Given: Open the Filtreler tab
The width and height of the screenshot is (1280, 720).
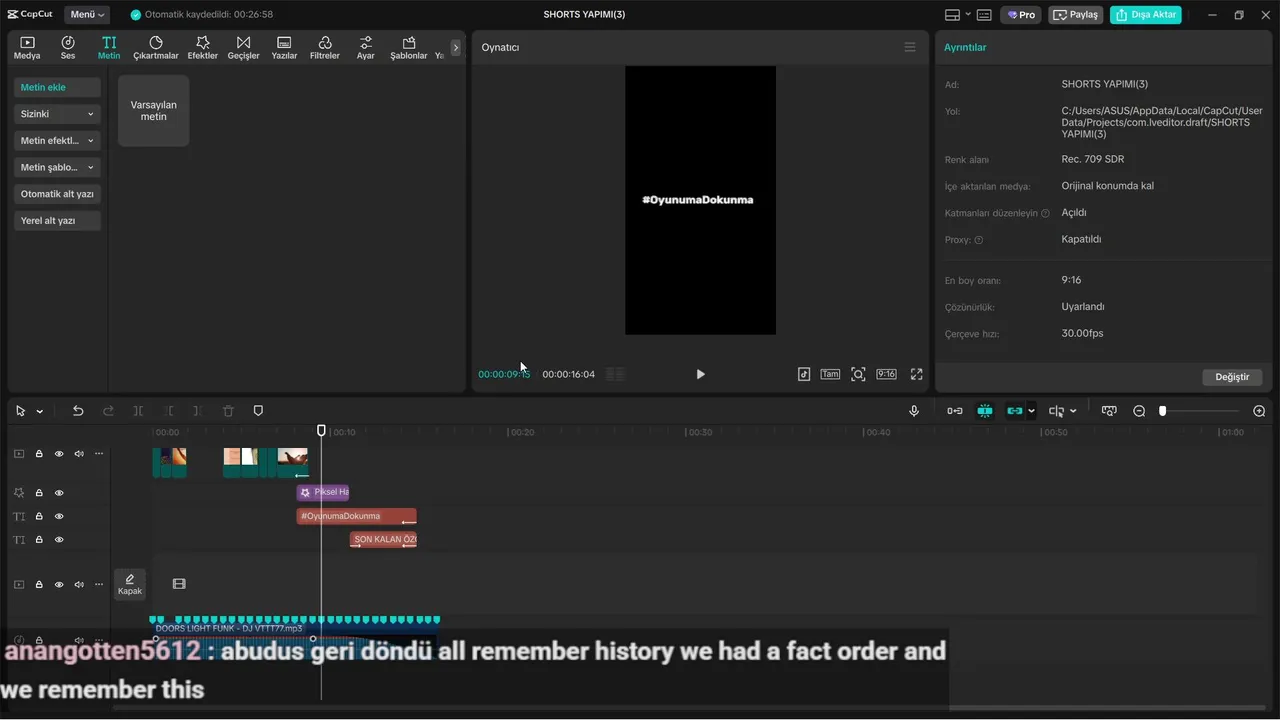Looking at the screenshot, I should click(325, 48).
